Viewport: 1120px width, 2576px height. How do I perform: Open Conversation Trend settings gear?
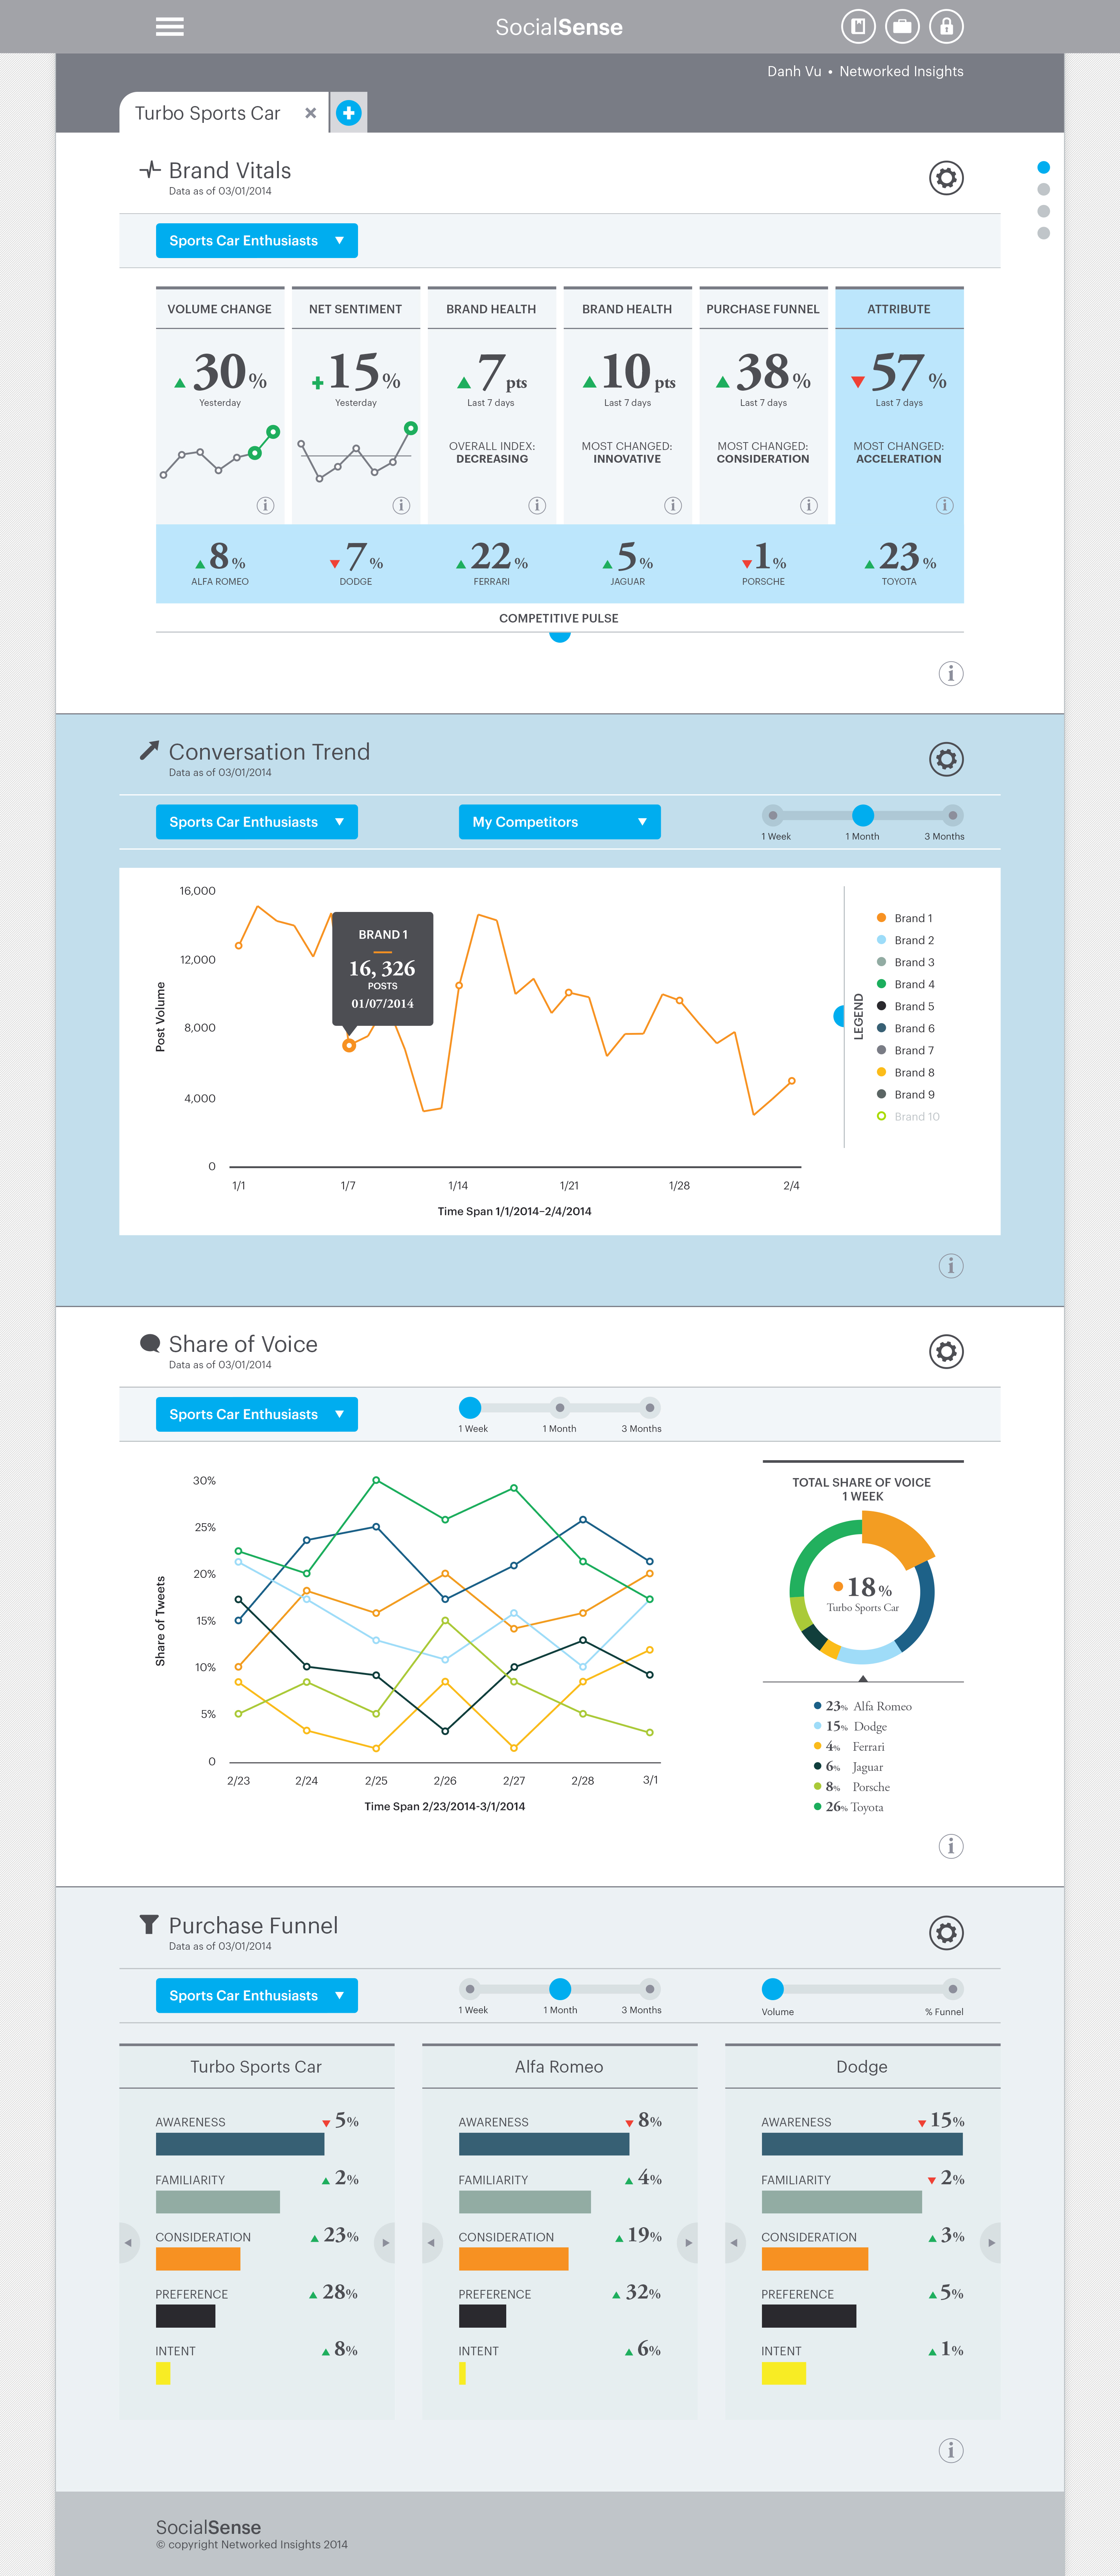pos(946,759)
